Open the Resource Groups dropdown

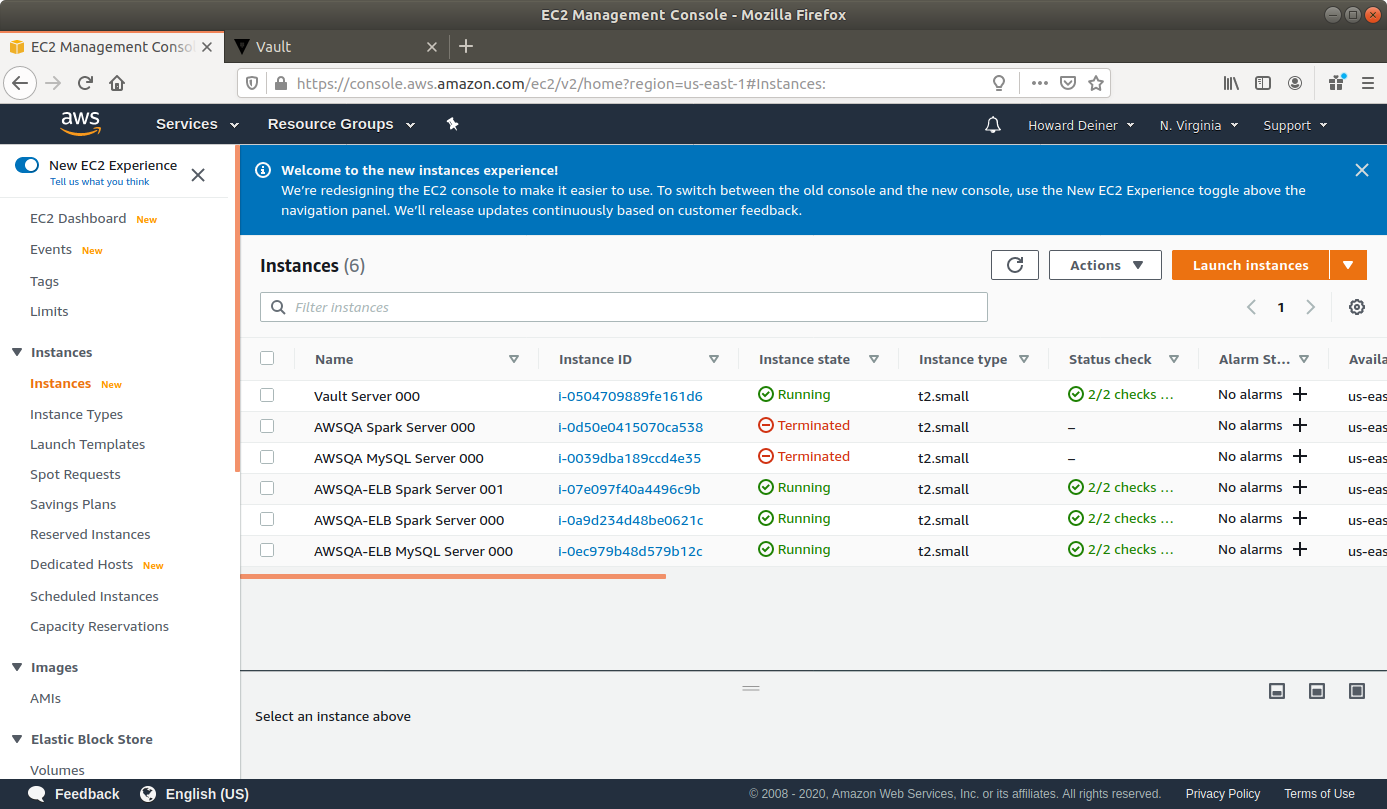click(x=342, y=124)
